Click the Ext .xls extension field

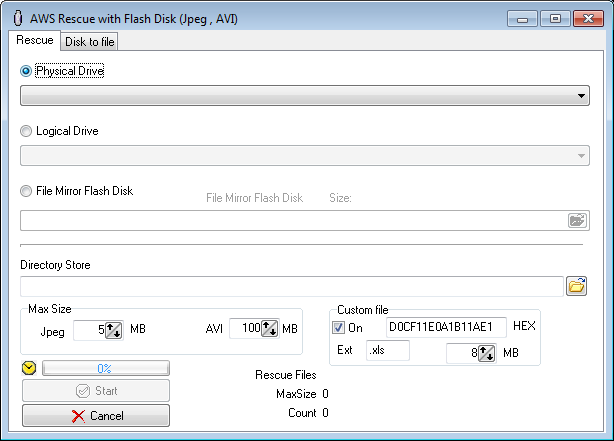pyautogui.click(x=389, y=352)
